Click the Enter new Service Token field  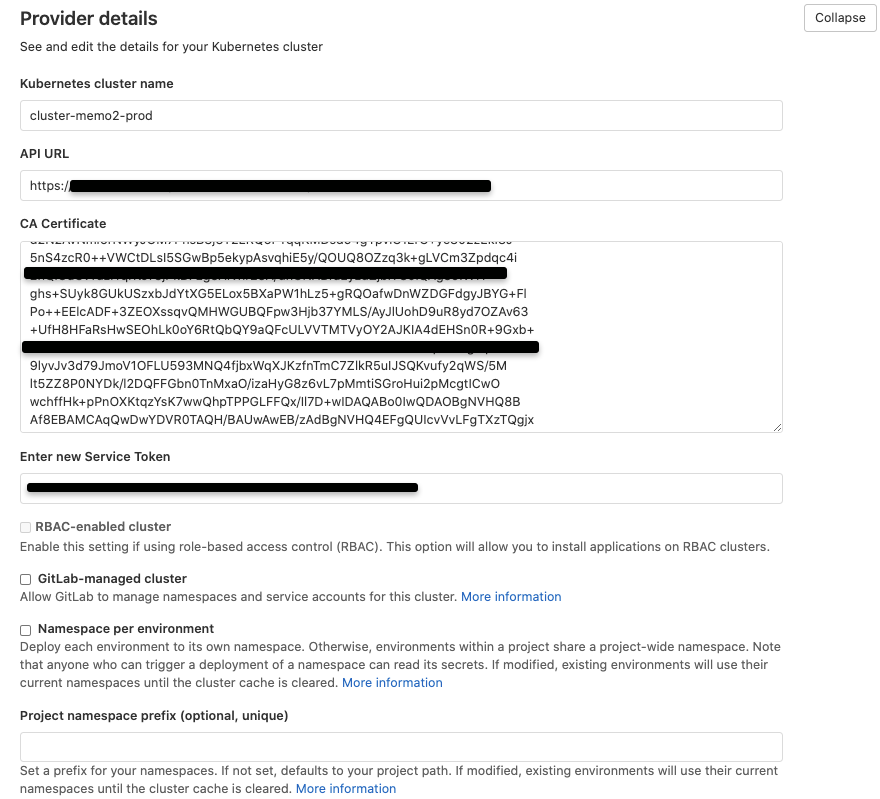pos(600,489)
